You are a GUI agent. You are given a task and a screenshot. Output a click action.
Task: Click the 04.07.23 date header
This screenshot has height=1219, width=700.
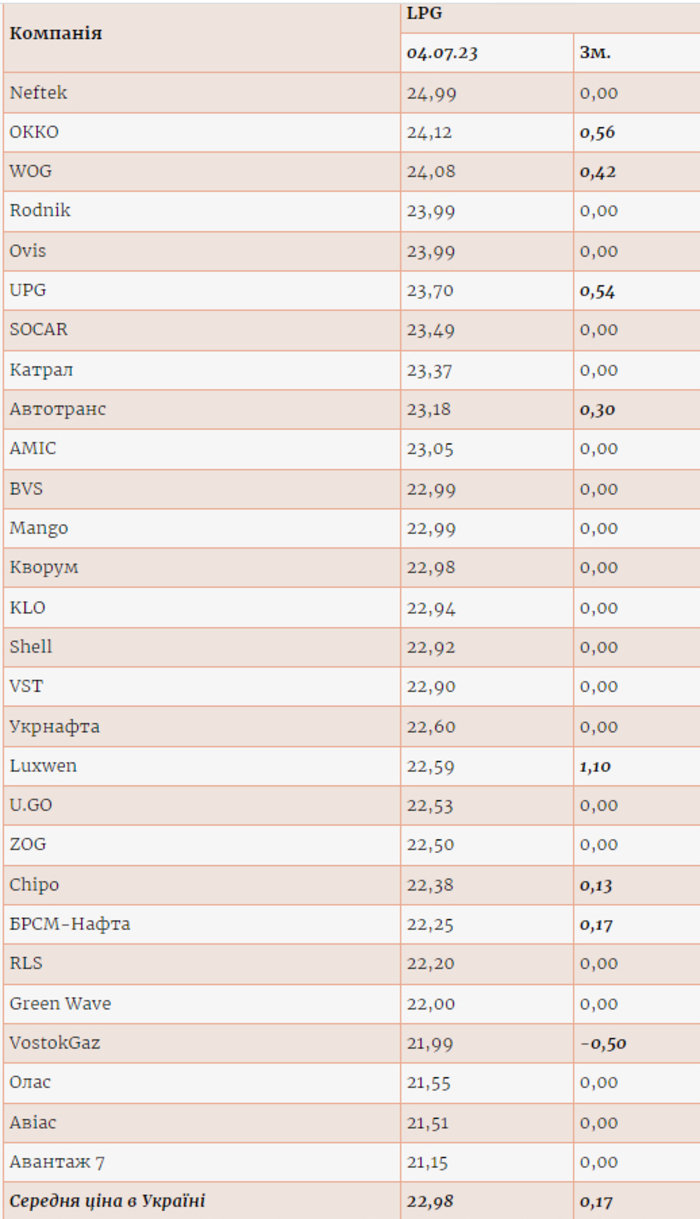click(442, 53)
